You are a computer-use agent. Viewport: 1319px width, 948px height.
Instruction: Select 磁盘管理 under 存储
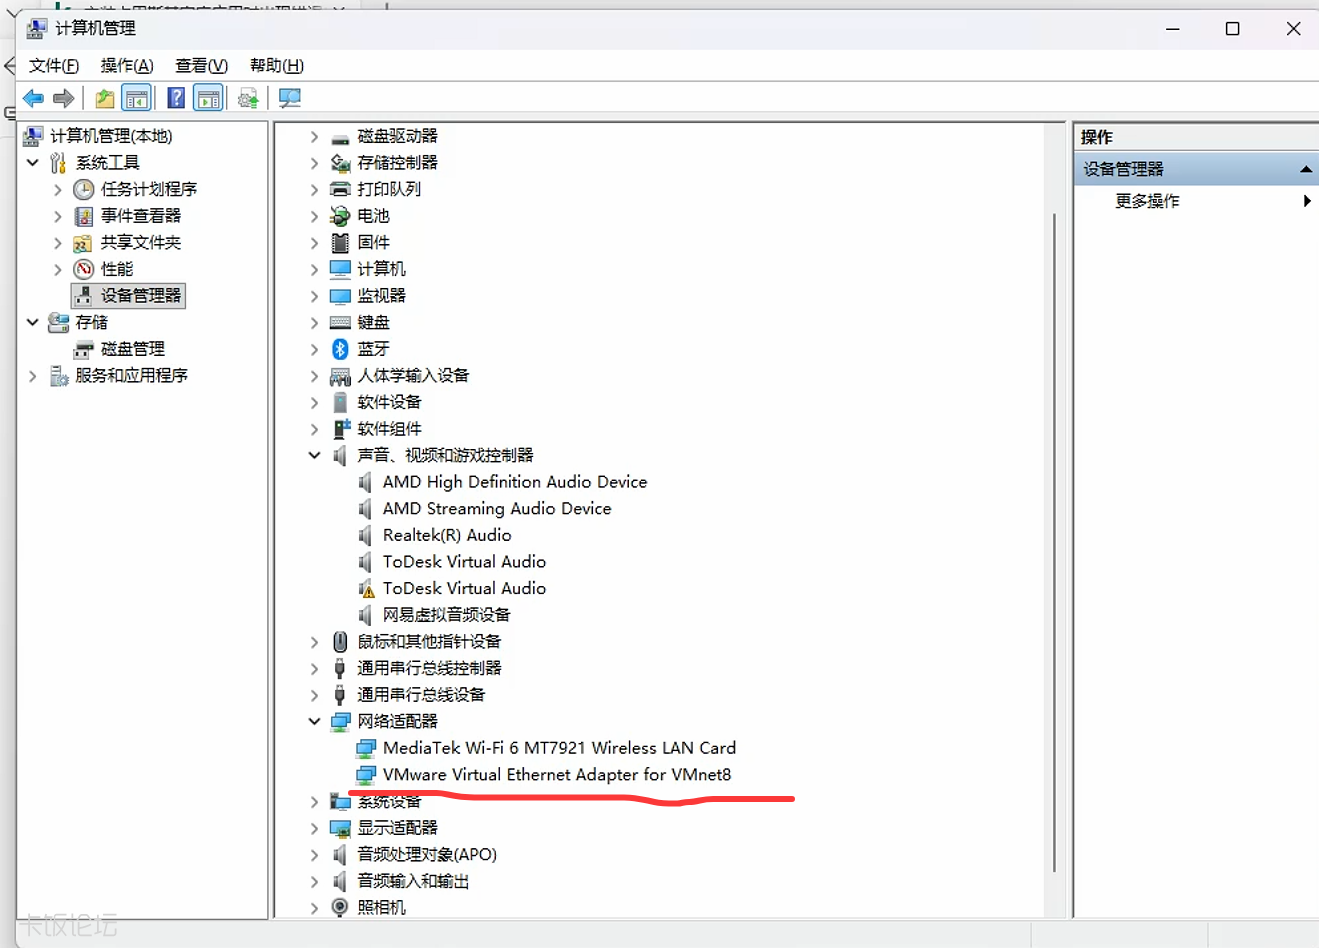133,349
